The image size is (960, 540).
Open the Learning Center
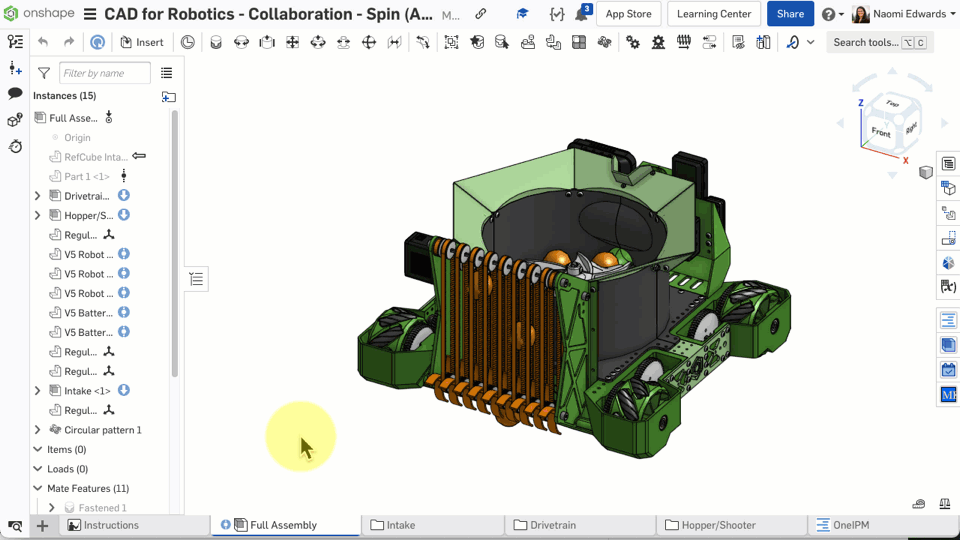click(x=713, y=14)
